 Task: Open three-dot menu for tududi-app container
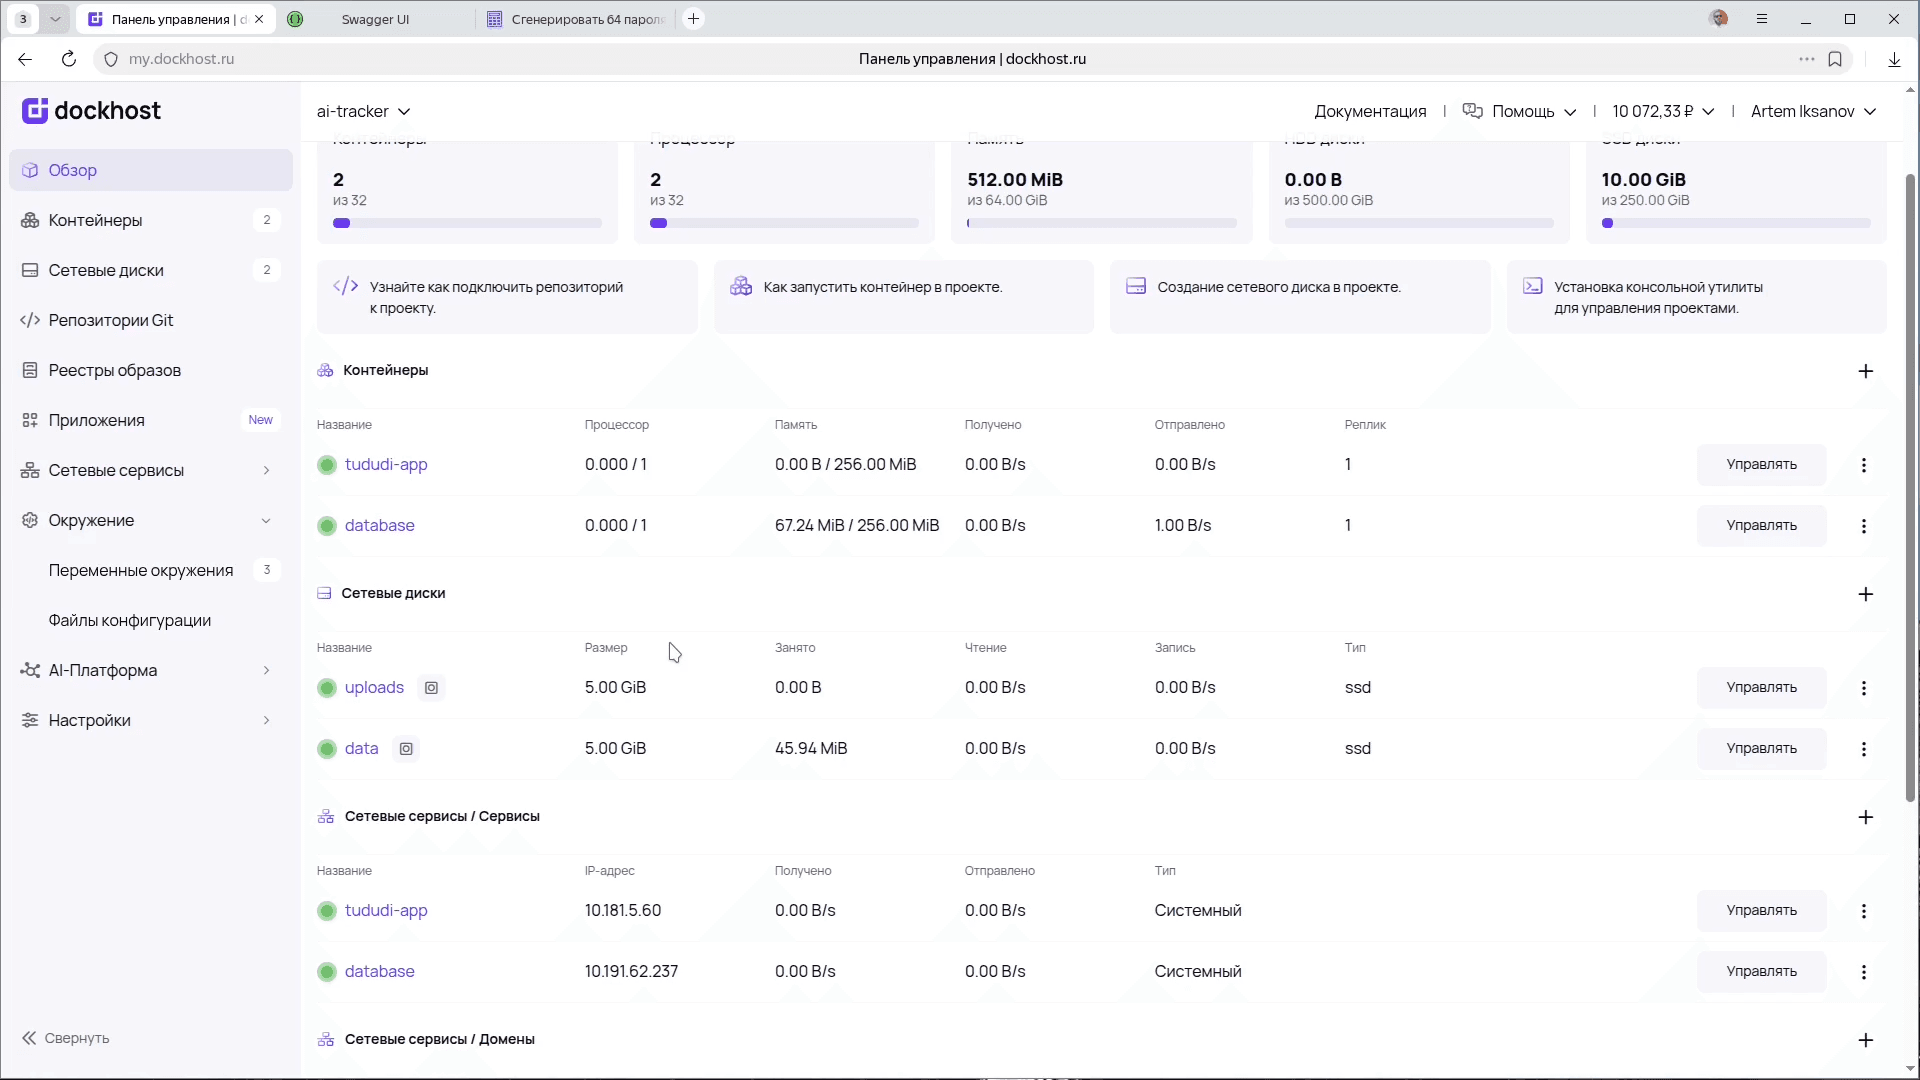[1863, 465]
